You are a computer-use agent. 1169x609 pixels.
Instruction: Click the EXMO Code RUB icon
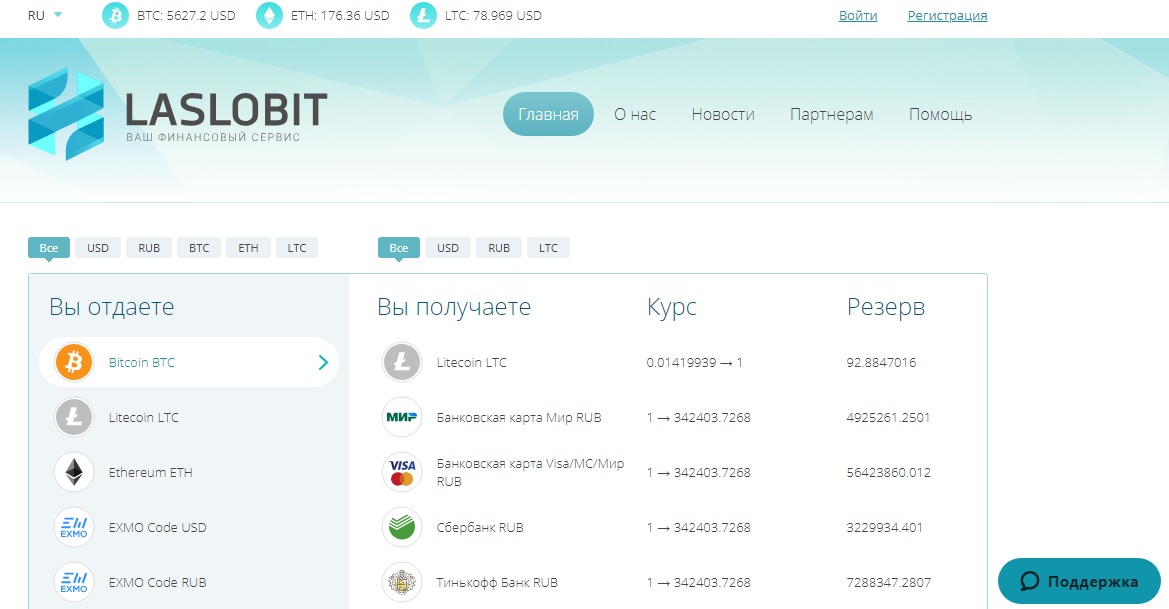(74, 582)
